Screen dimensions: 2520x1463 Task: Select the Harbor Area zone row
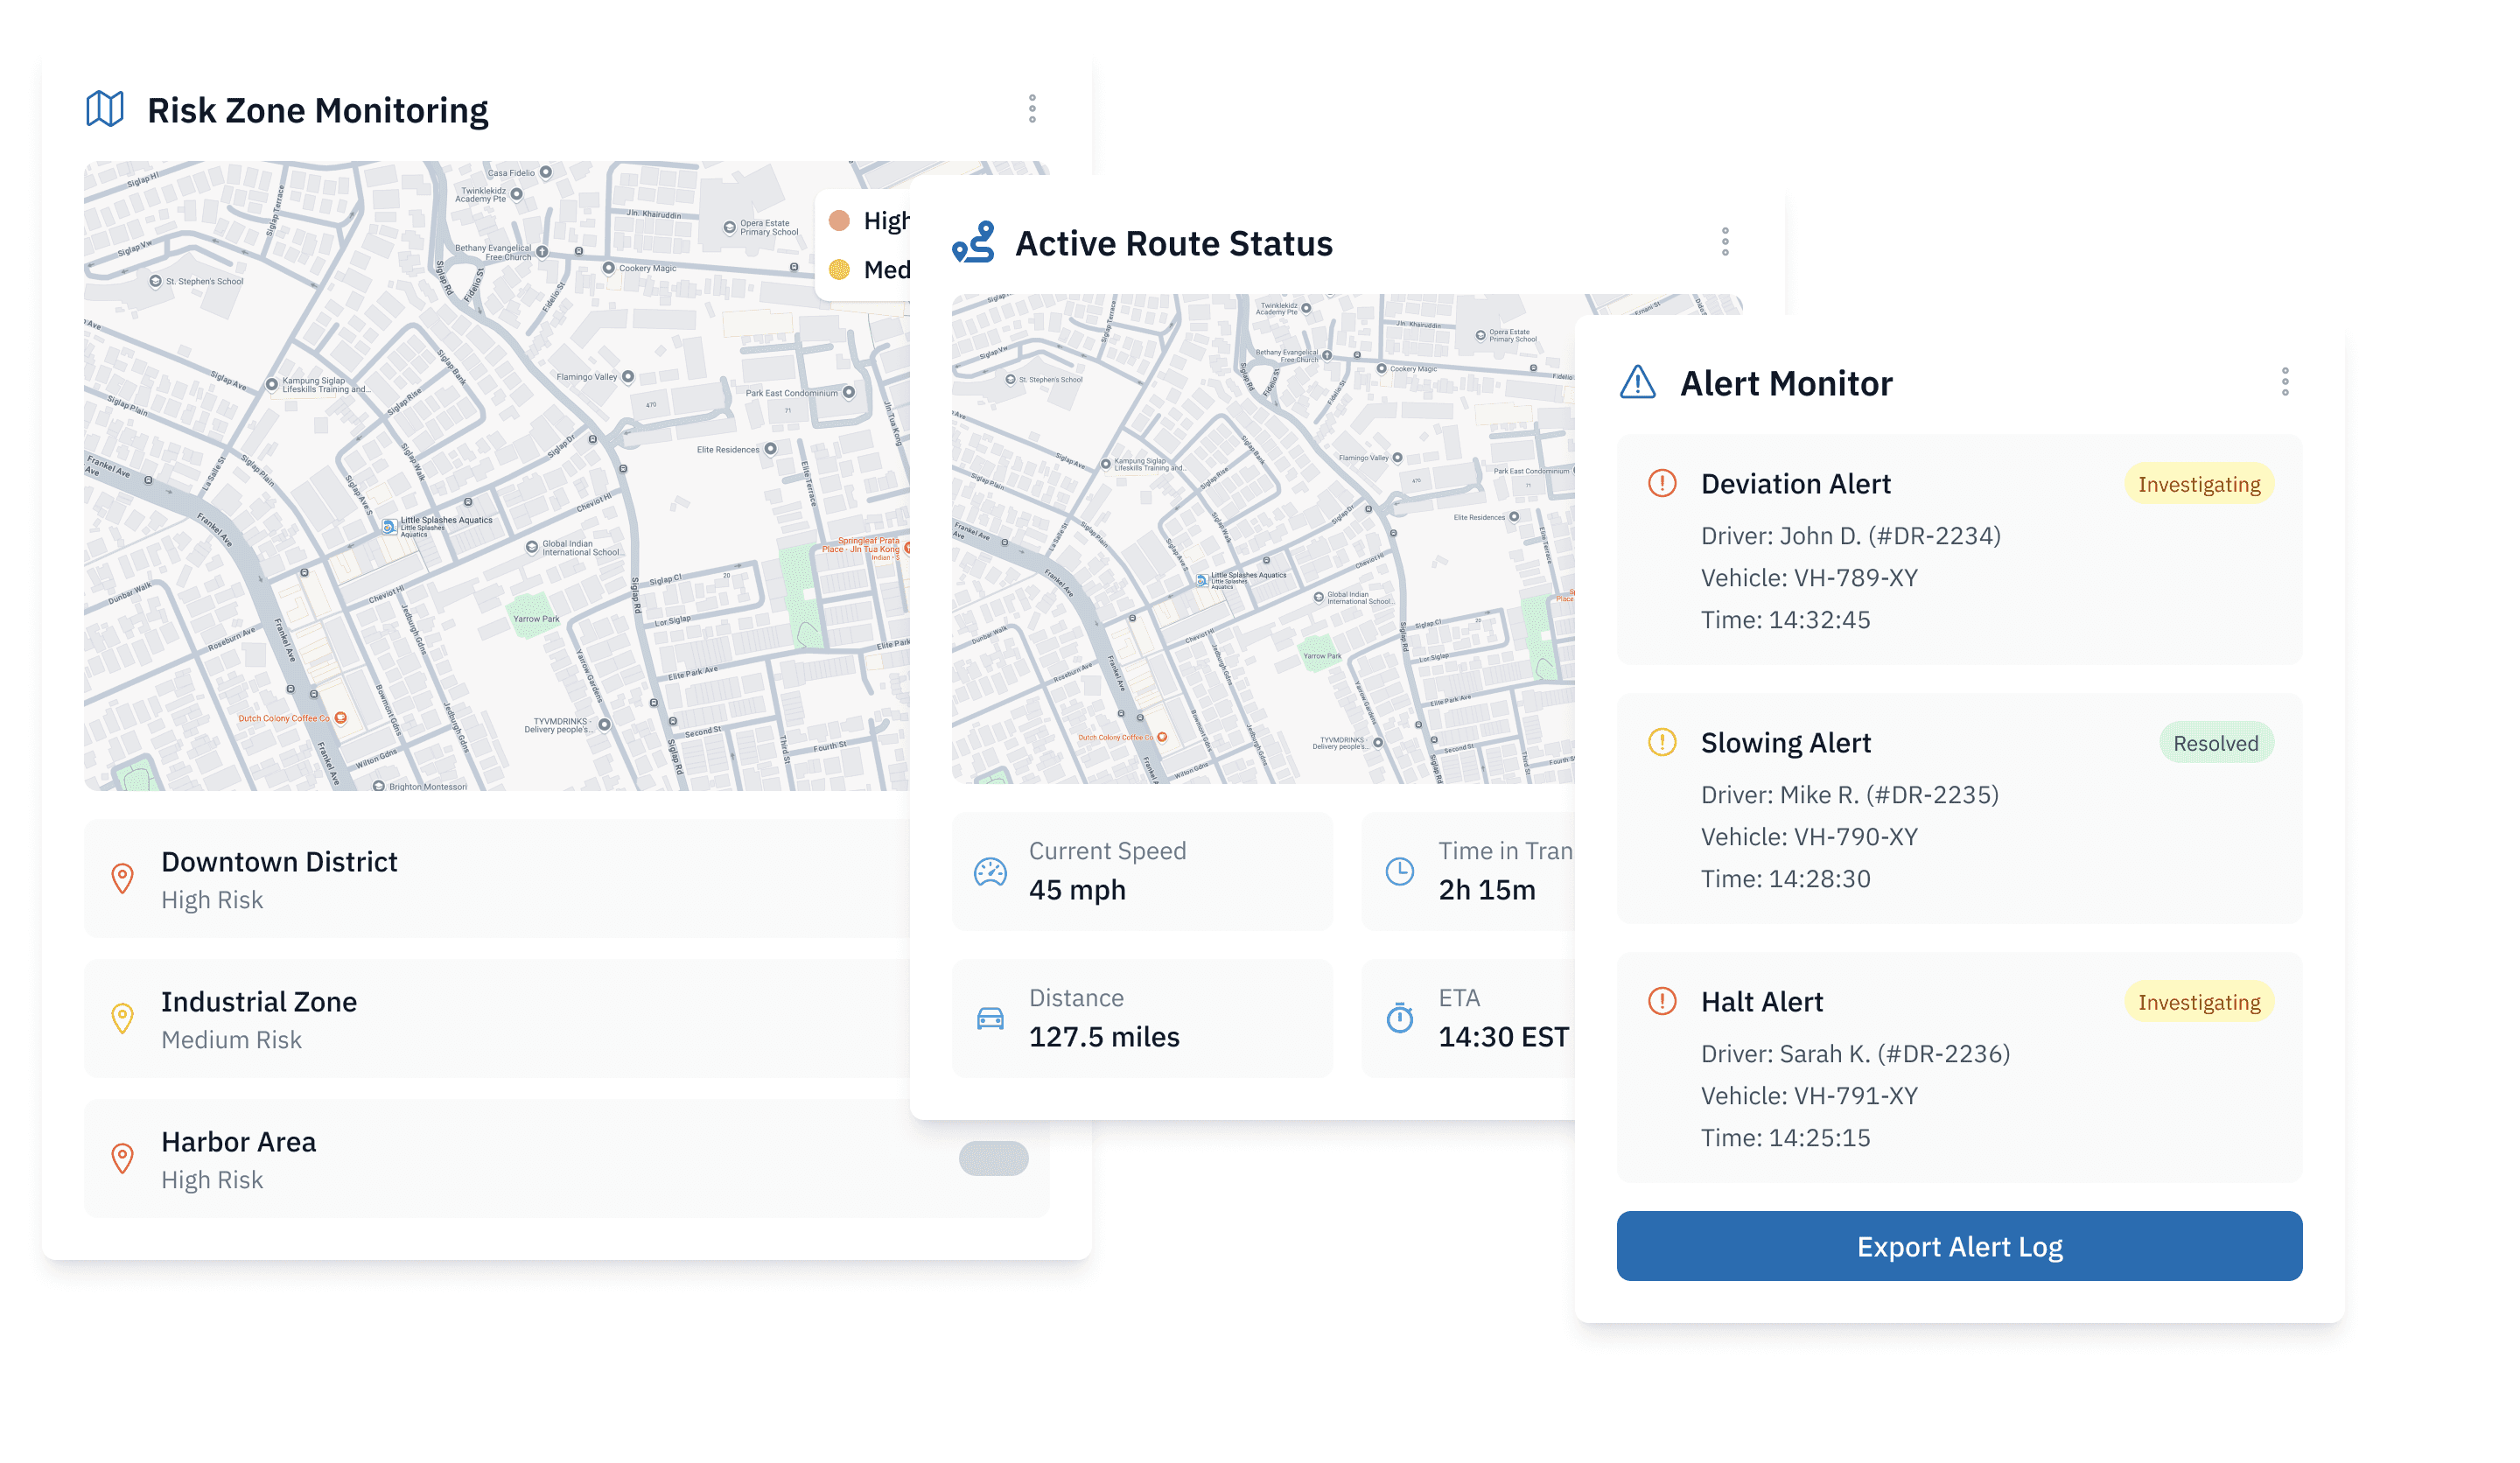(x=566, y=1159)
